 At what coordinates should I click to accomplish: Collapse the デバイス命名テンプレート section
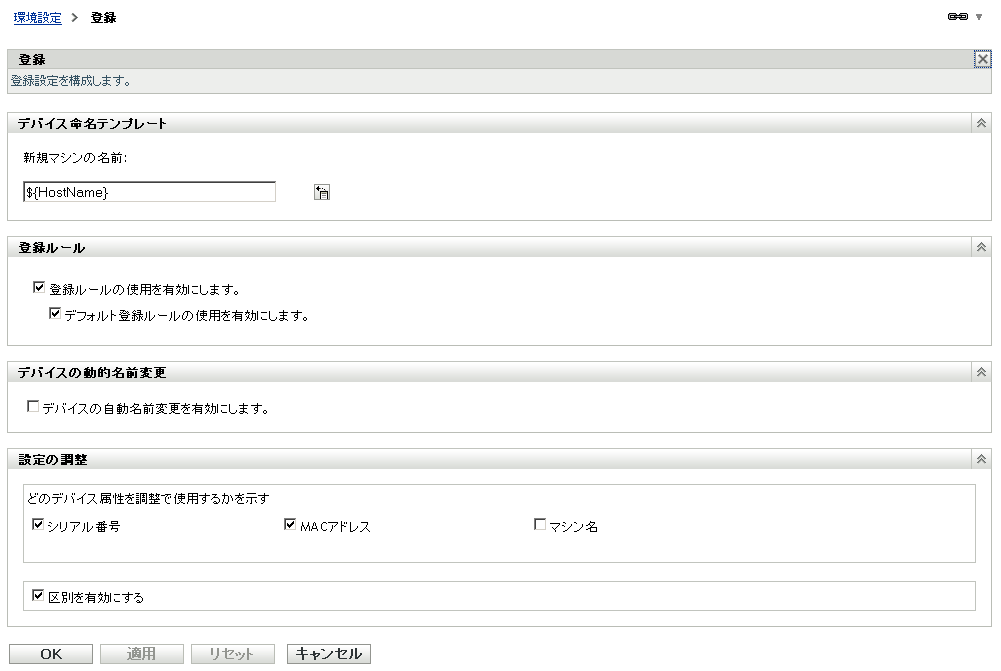[980, 122]
